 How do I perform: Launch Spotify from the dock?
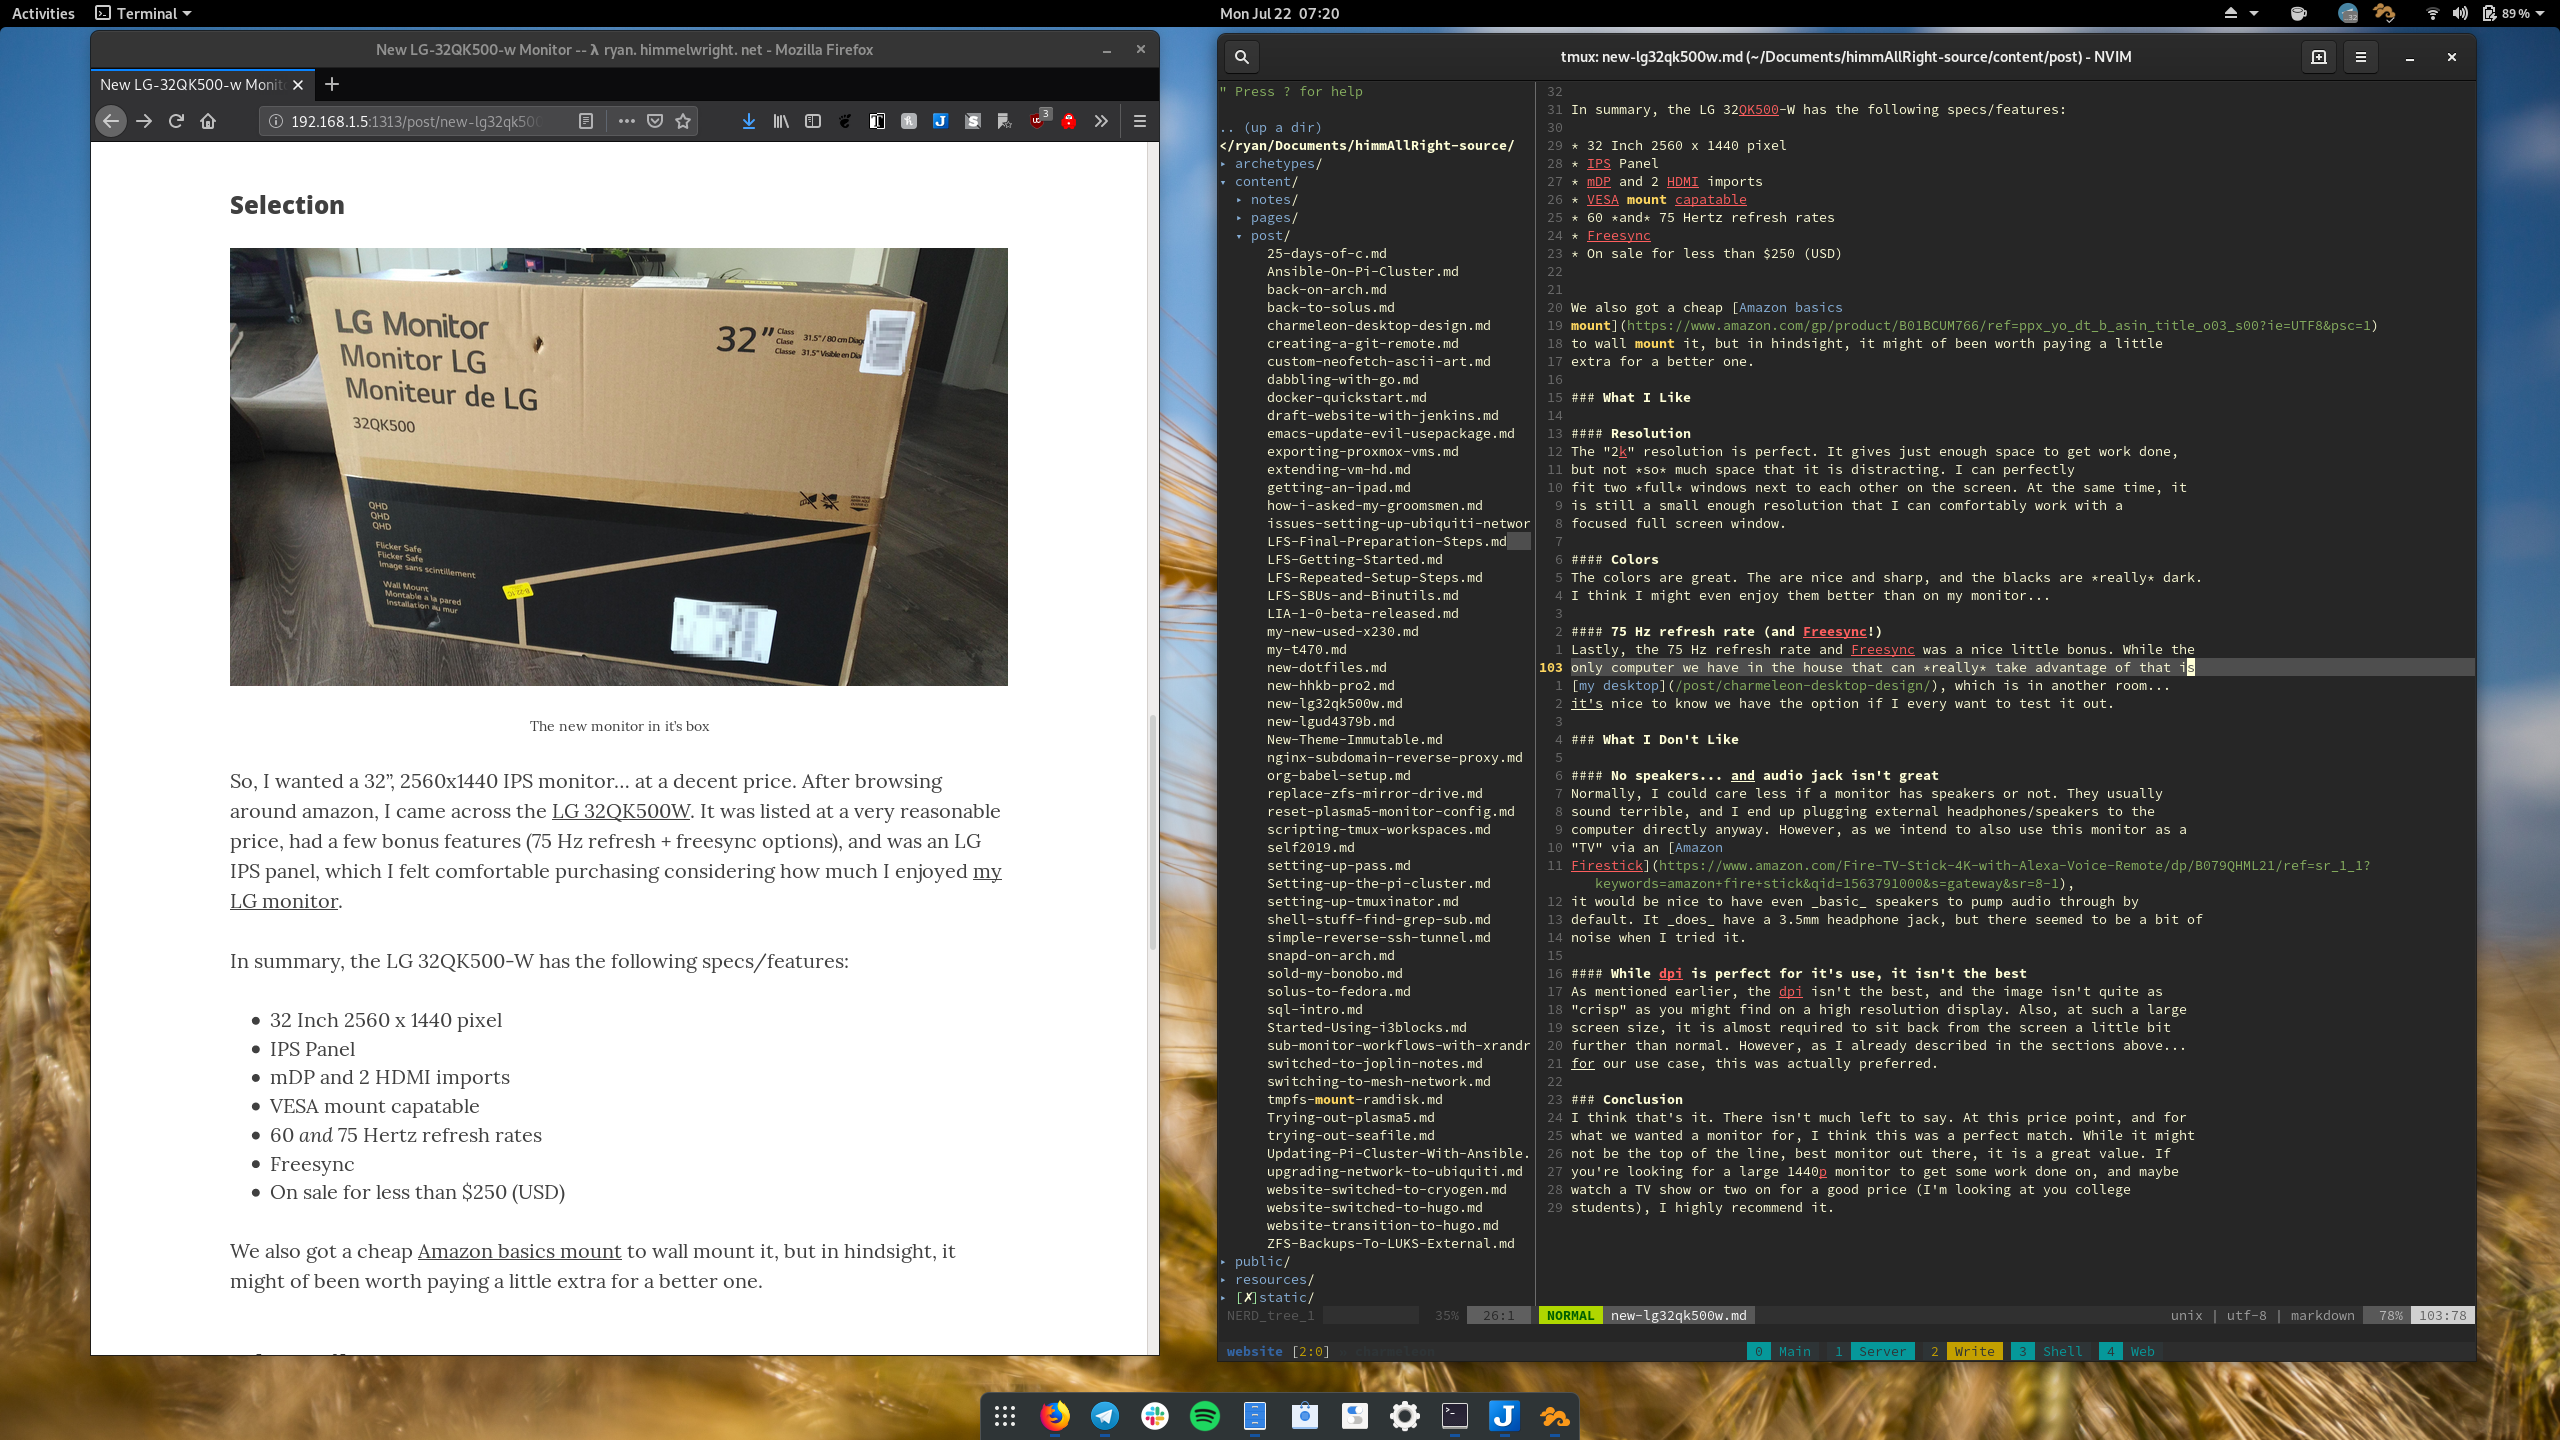point(1205,1415)
